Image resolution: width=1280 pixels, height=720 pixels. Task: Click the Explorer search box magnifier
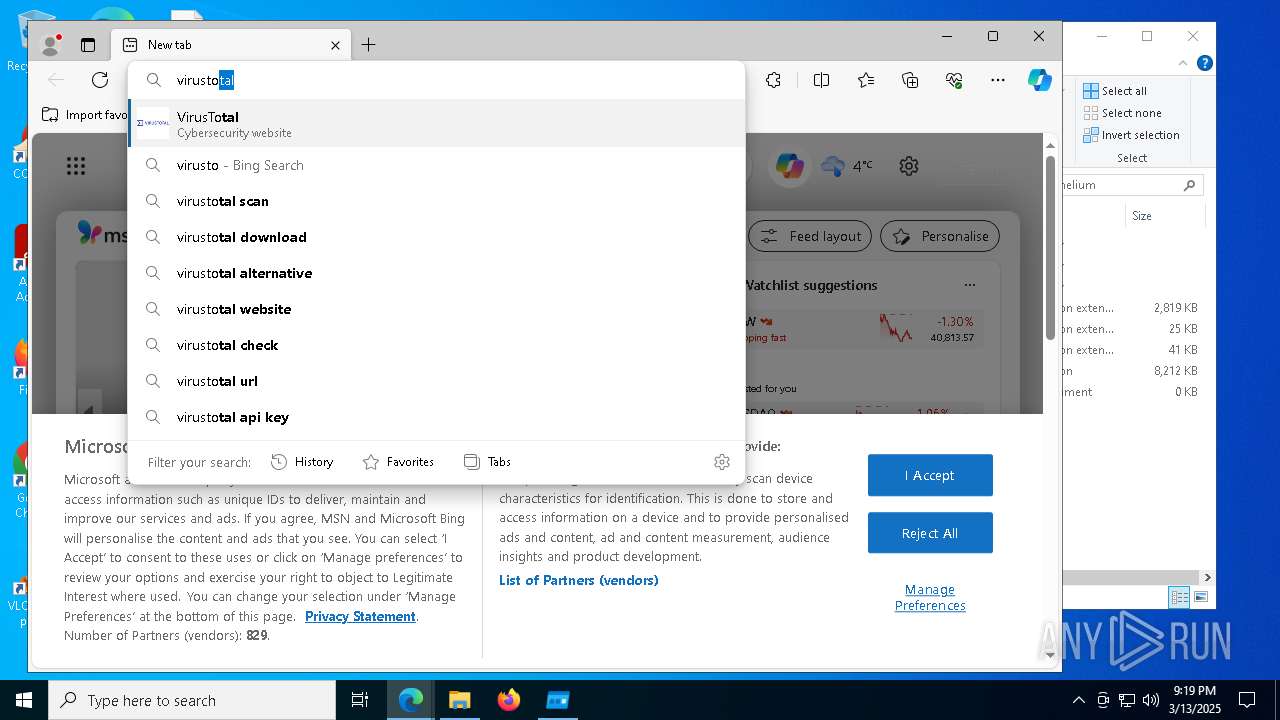coord(1189,185)
